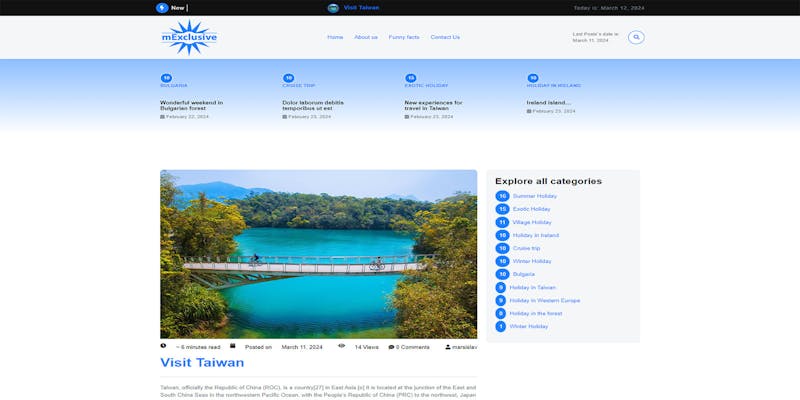The width and height of the screenshot is (800, 400).
Task: Click the 14 Views counter text
Action: (x=367, y=347)
